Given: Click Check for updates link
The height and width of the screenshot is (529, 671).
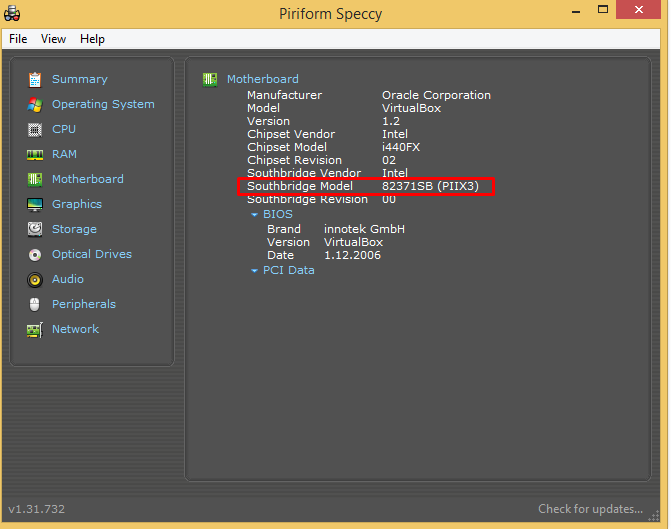Looking at the screenshot, I should [590, 509].
